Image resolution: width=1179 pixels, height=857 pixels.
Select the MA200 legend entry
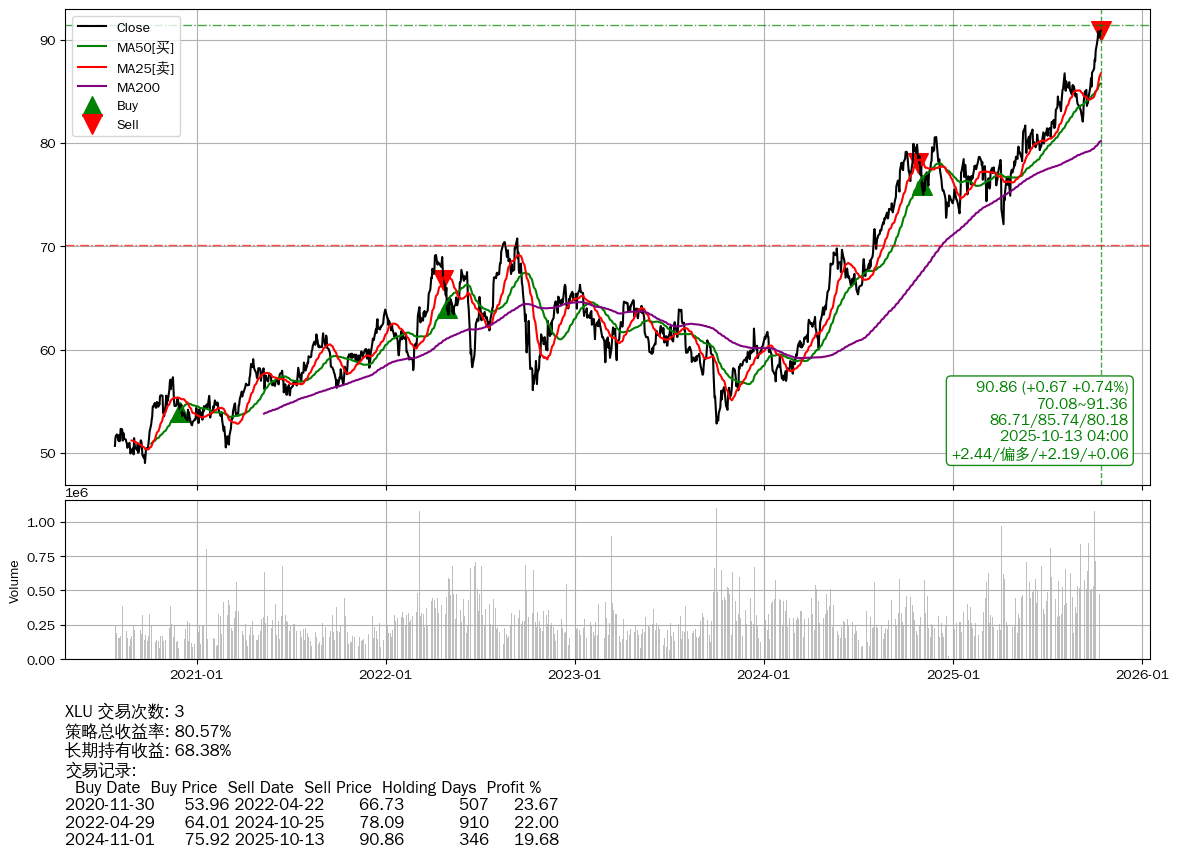pos(138,87)
